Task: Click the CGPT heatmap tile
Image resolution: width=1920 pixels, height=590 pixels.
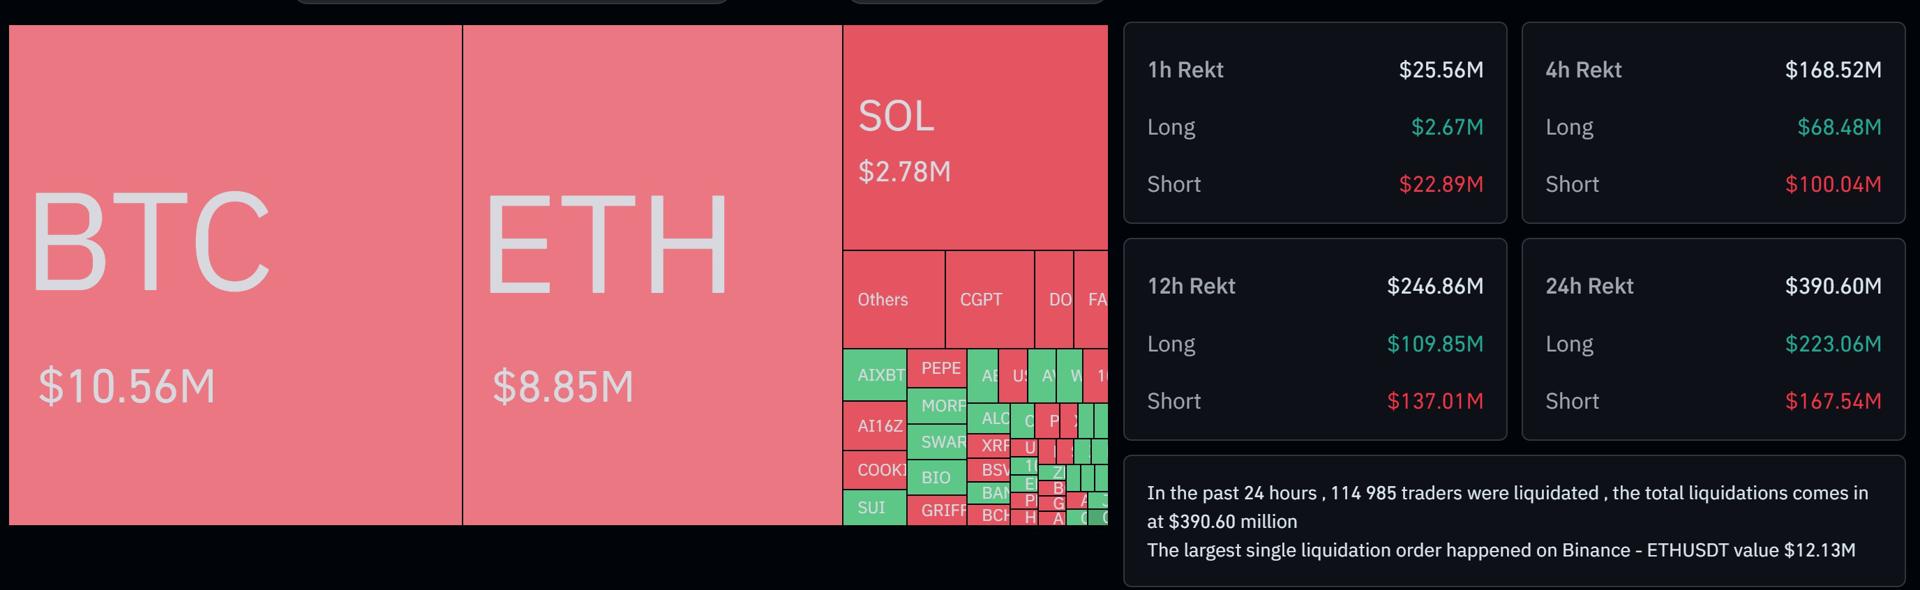Action: (989, 299)
